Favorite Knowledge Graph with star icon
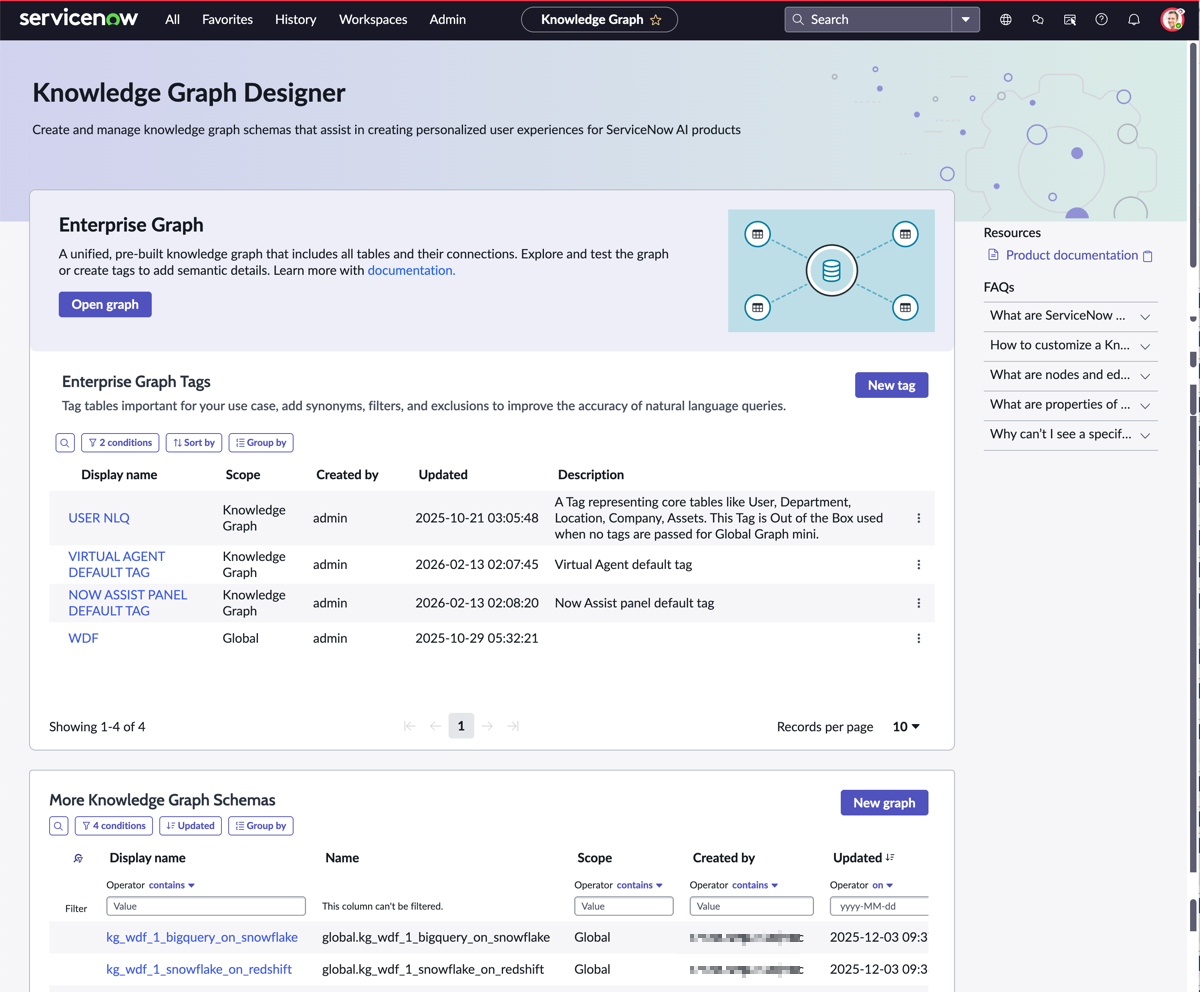1200x992 pixels. pyautogui.click(x=656, y=20)
